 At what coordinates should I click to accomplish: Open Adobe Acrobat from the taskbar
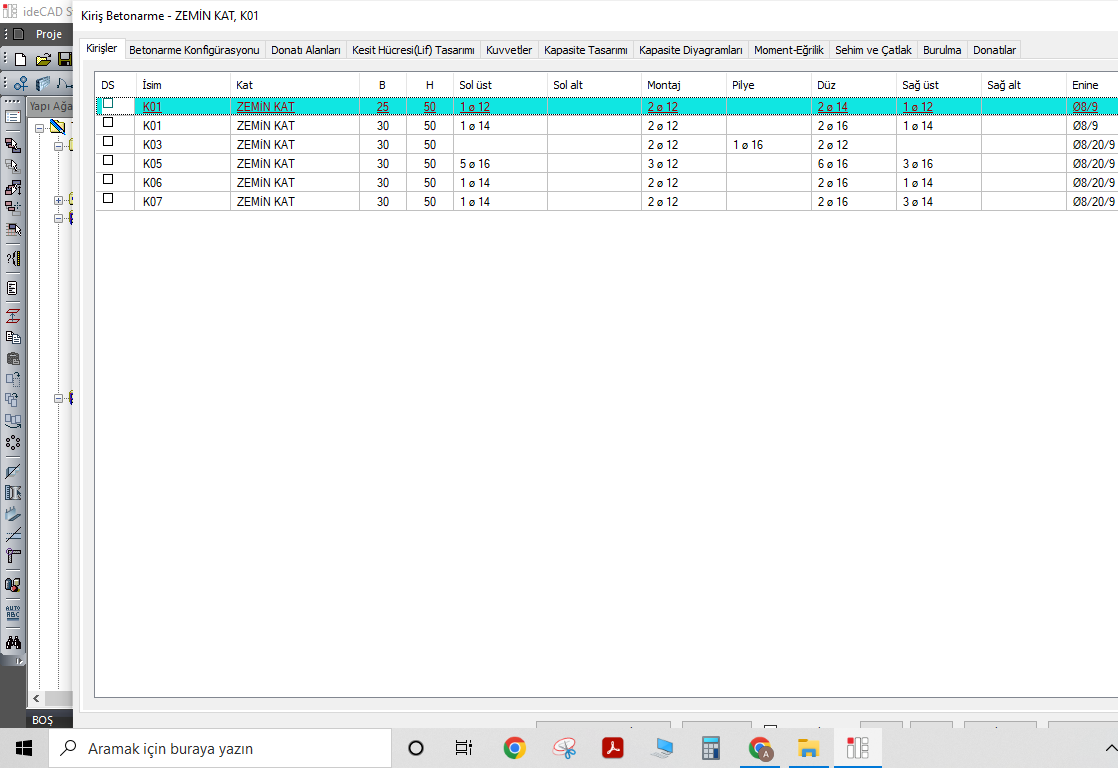point(613,748)
